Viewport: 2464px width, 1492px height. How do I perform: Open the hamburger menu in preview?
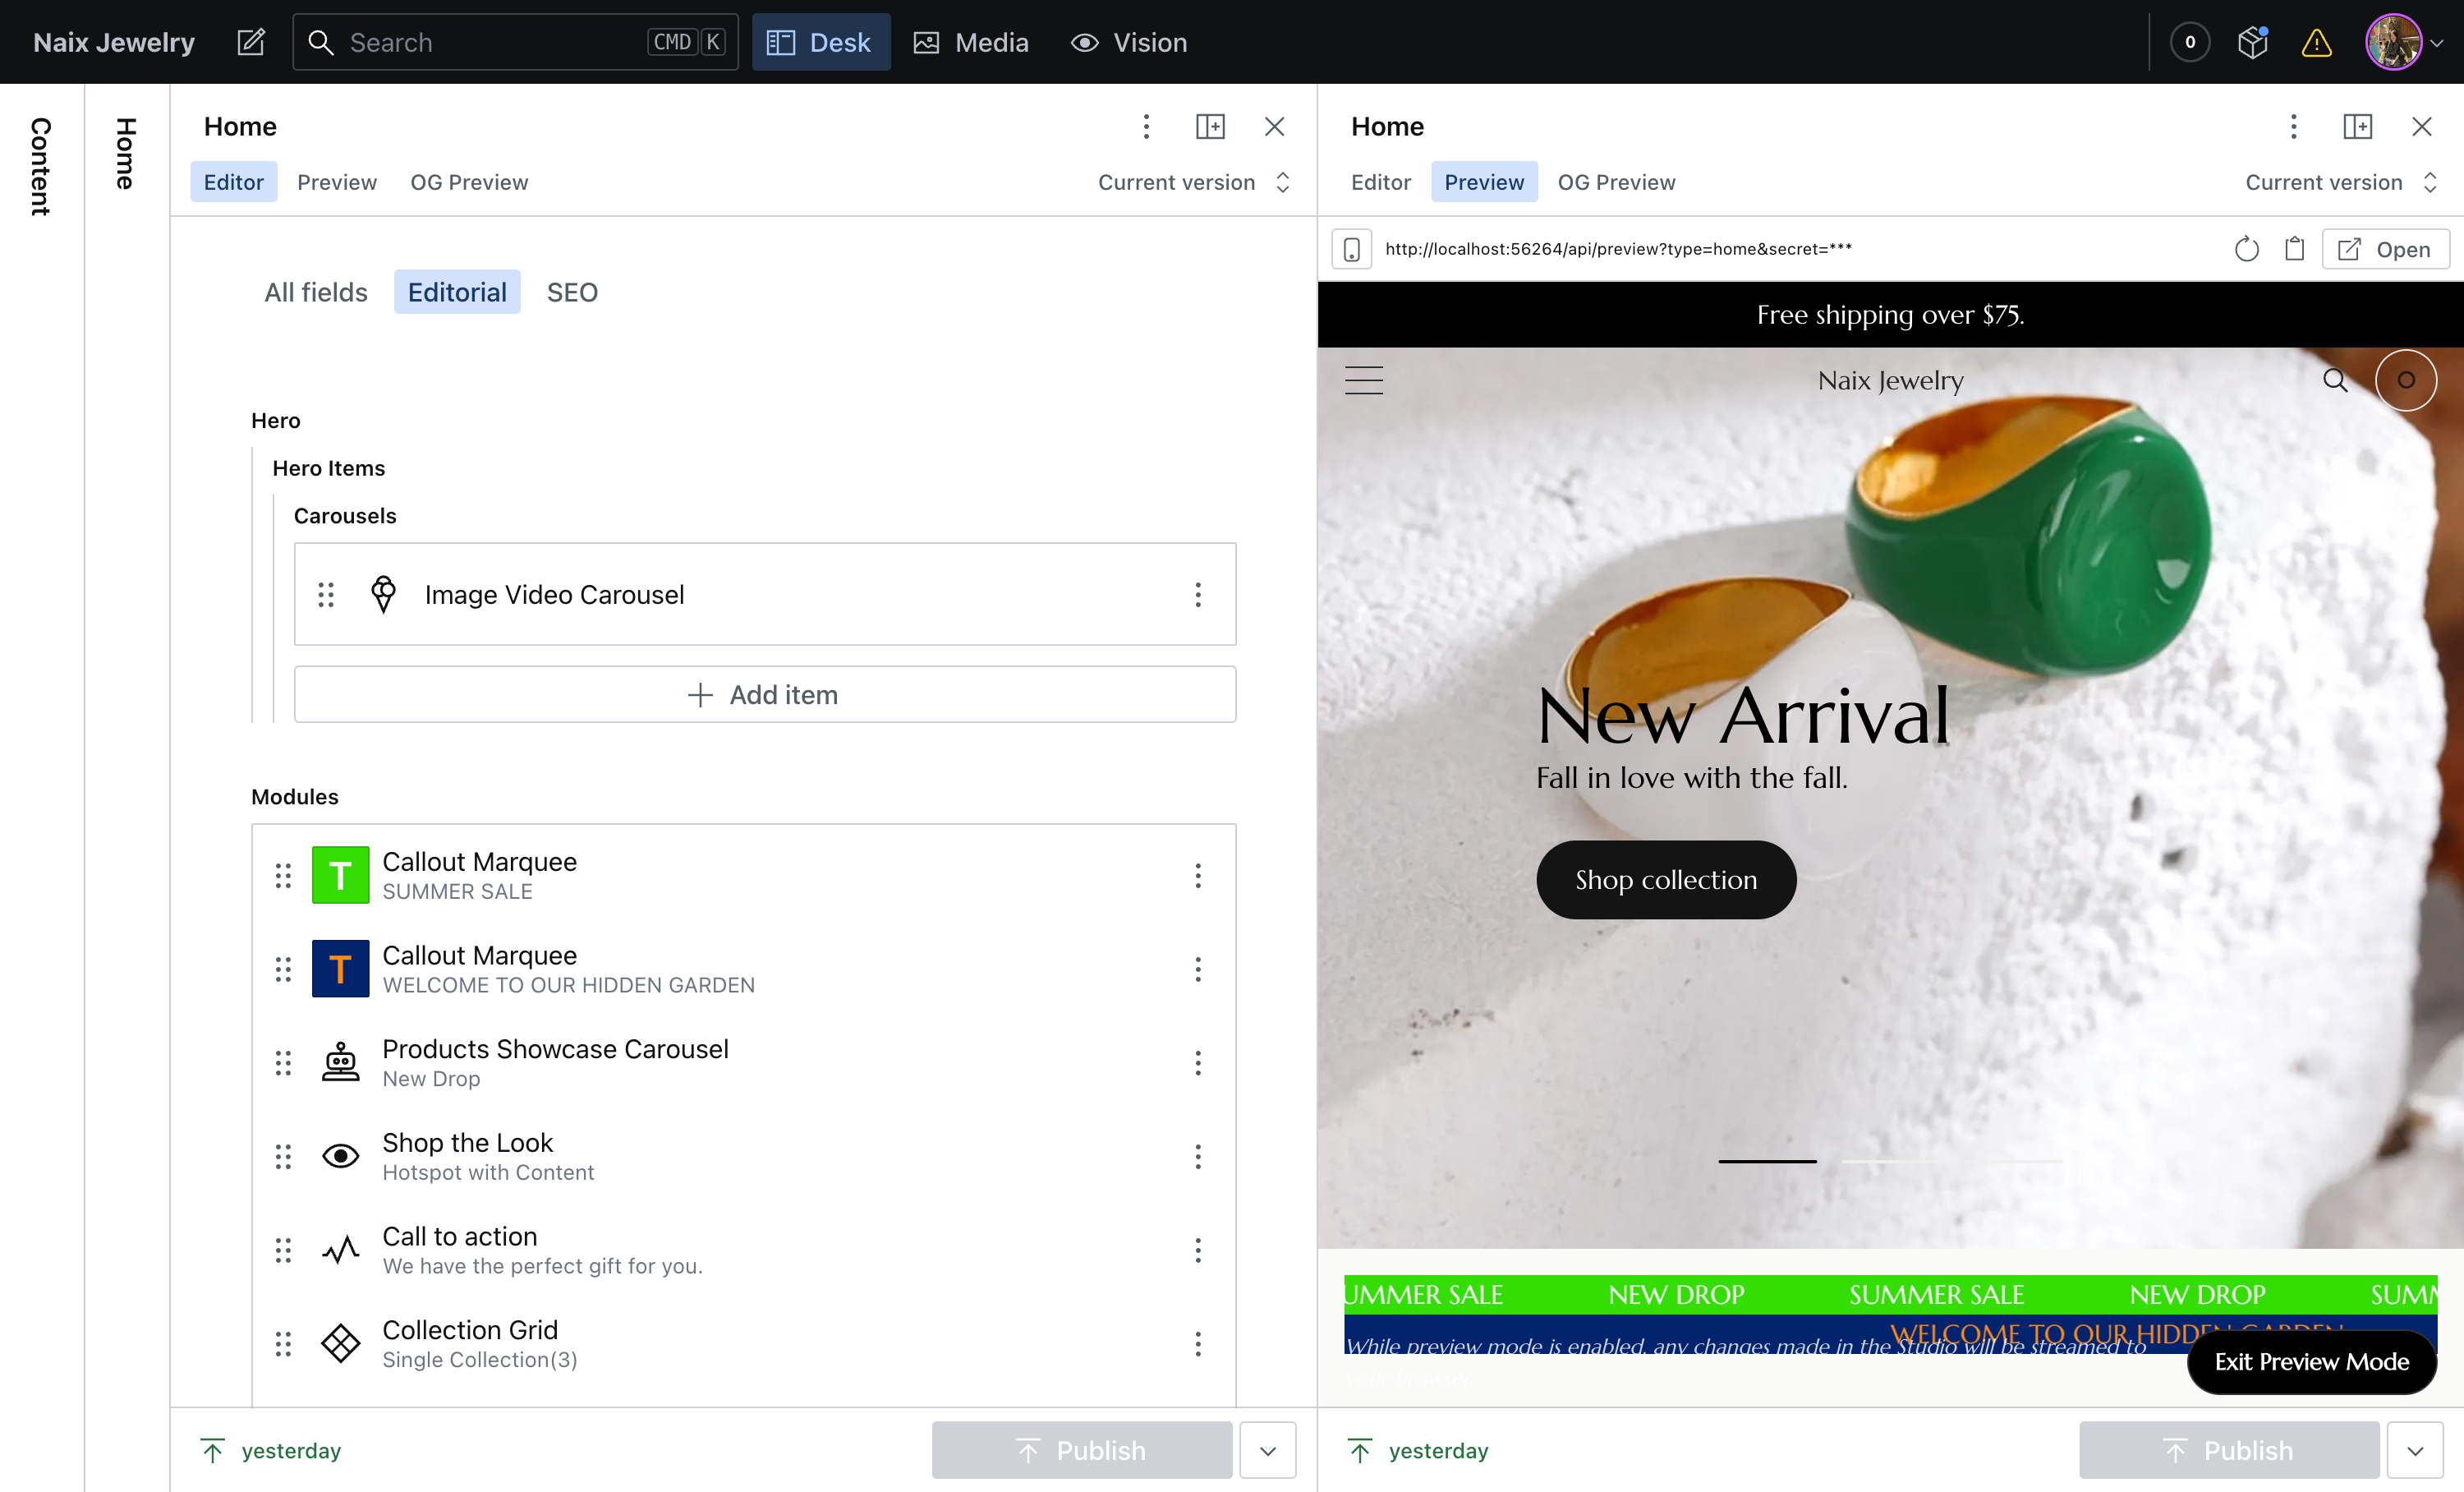coord(1363,380)
